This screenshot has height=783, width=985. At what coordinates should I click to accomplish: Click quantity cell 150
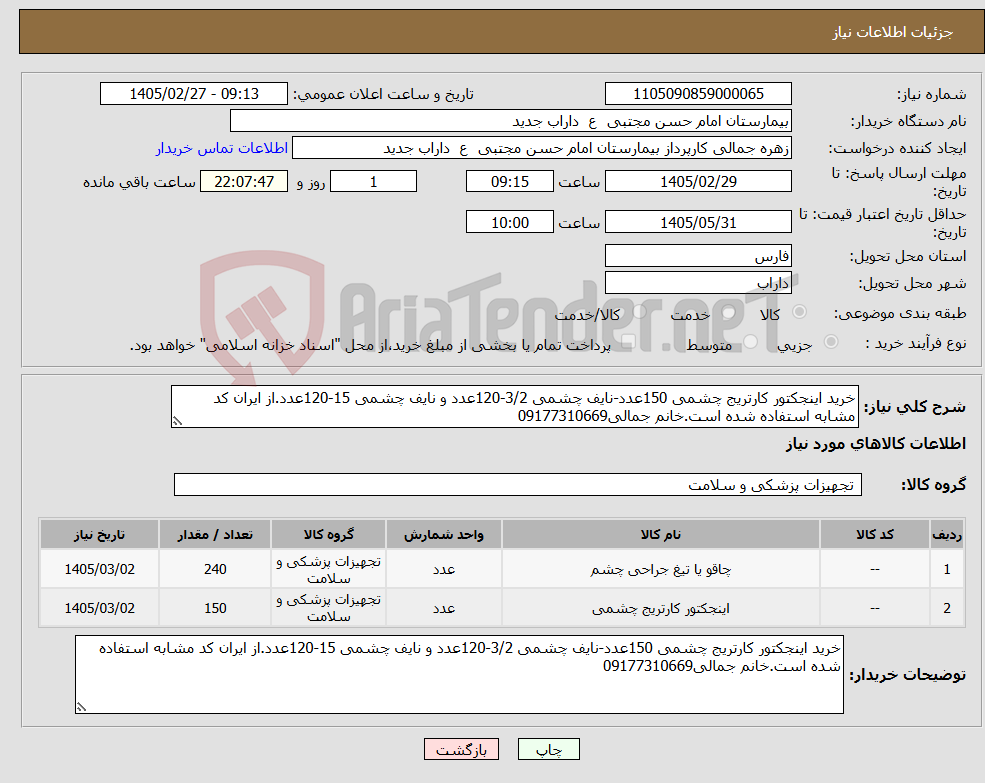215,608
